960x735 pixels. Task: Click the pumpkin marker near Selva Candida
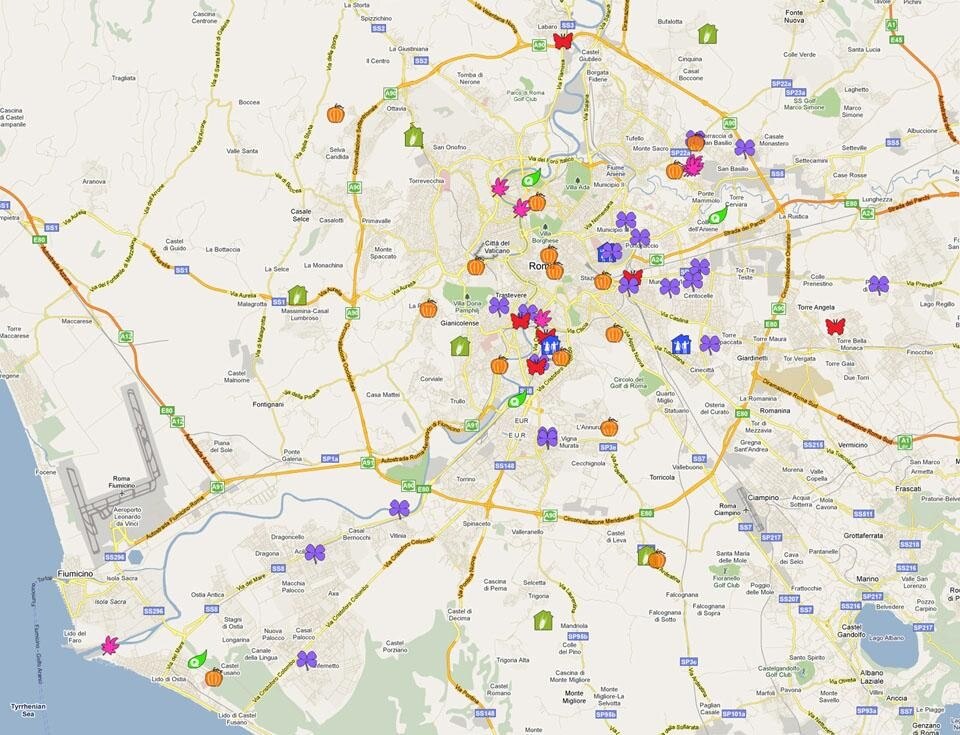(336, 114)
